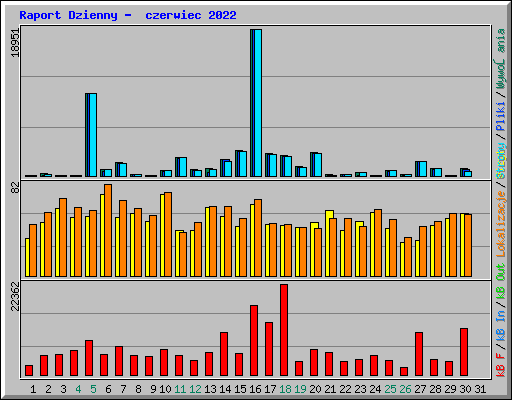
Task: Click day label 8 on the x-axis
Action: click(138, 389)
